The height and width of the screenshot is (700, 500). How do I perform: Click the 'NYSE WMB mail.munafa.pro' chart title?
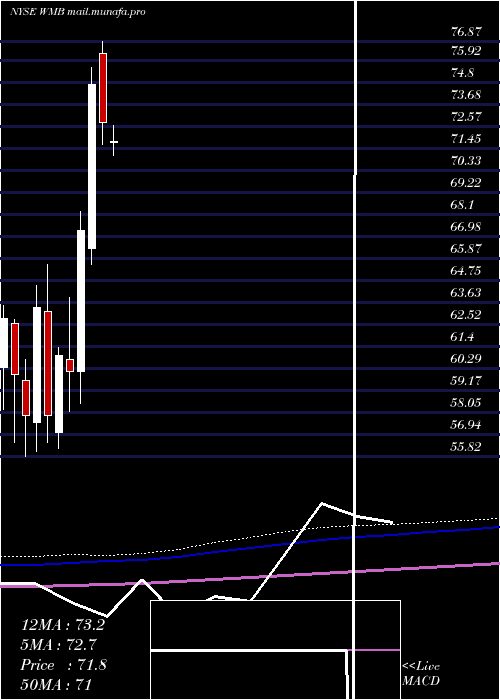[78, 12]
